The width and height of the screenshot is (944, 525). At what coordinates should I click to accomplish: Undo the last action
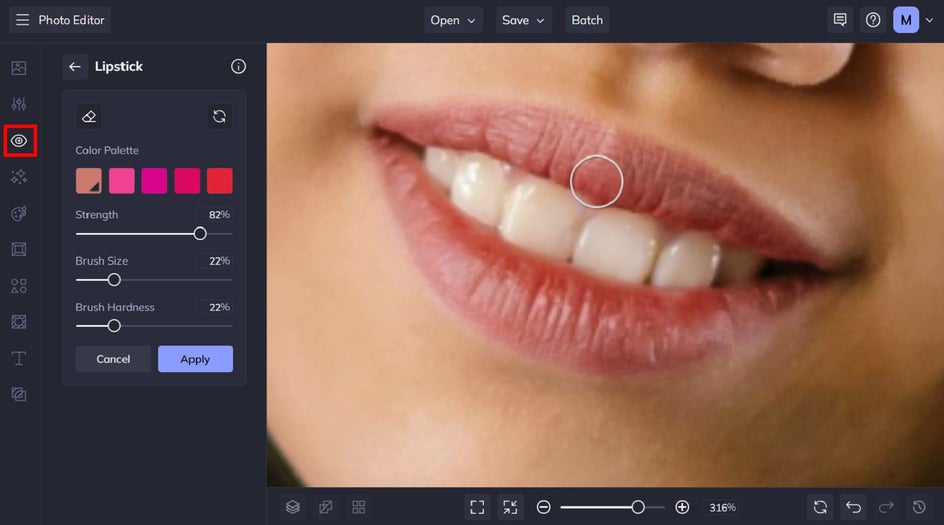pyautogui.click(x=853, y=508)
